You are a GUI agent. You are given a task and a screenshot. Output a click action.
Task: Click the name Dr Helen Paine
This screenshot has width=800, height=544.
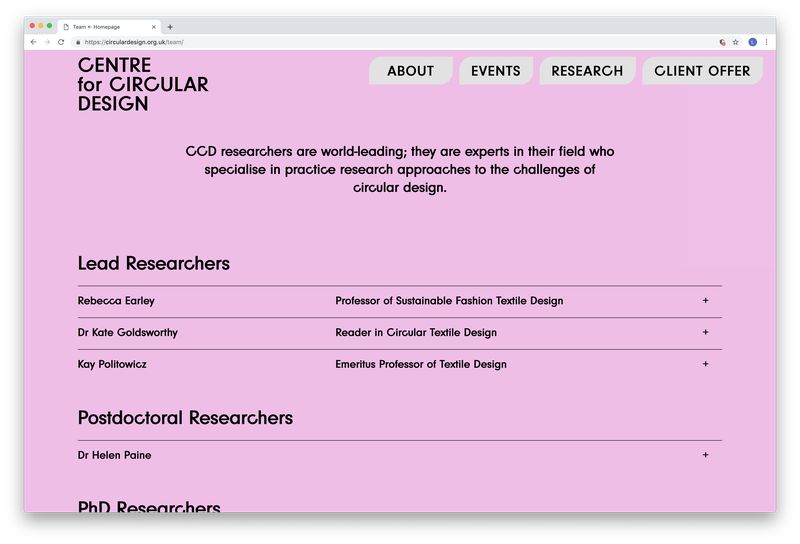click(114, 455)
